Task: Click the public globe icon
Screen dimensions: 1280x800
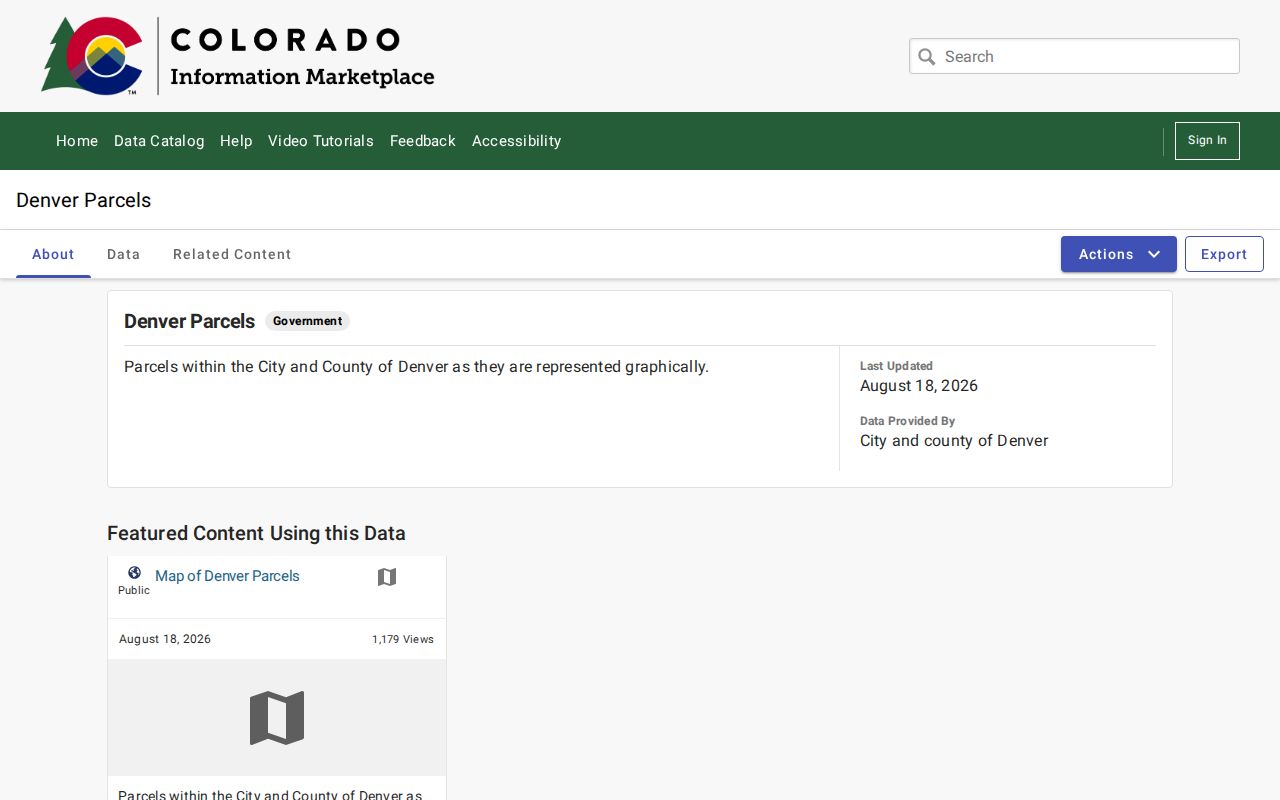Action: tap(134, 573)
